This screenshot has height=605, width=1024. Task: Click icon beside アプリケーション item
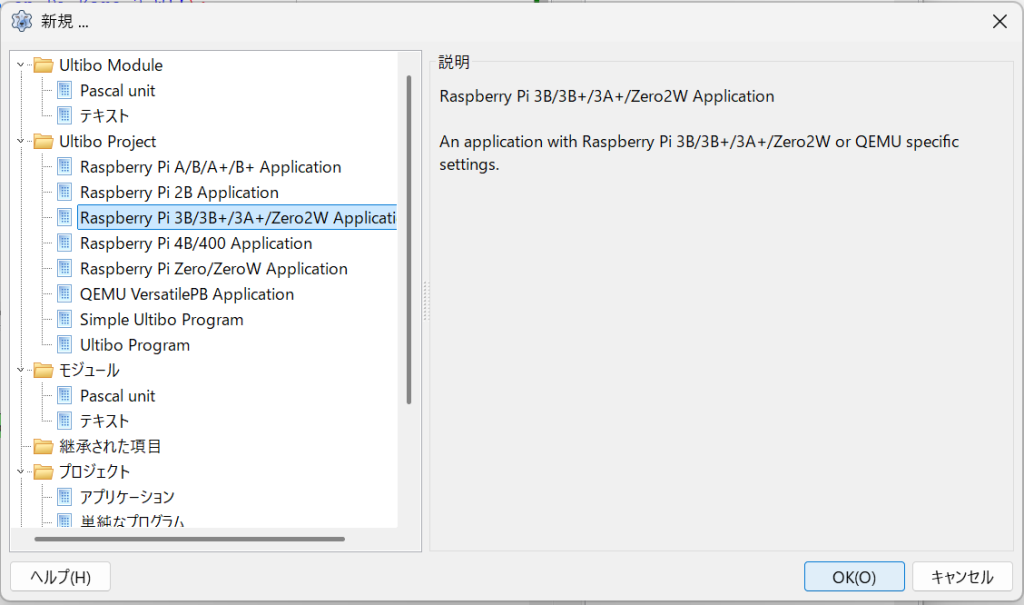click(65, 497)
